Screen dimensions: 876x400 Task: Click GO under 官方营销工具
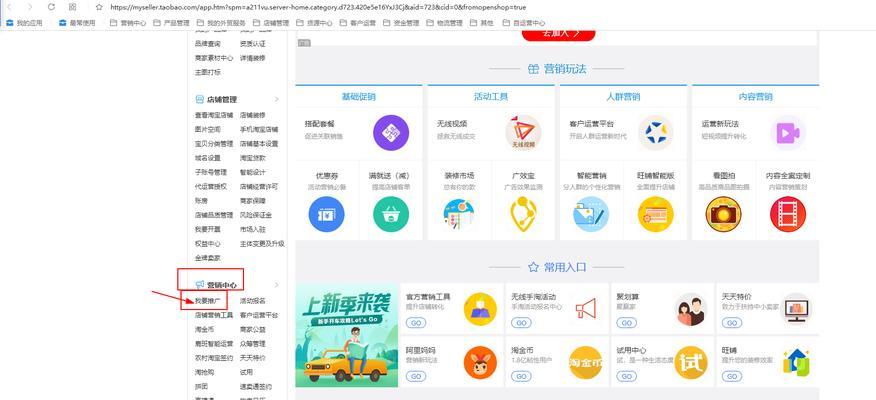416,323
